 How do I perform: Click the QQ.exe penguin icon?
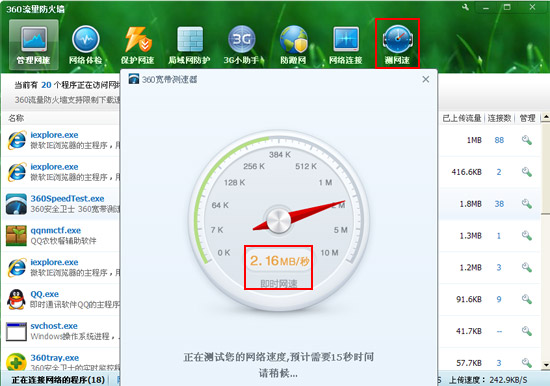(x=16, y=299)
